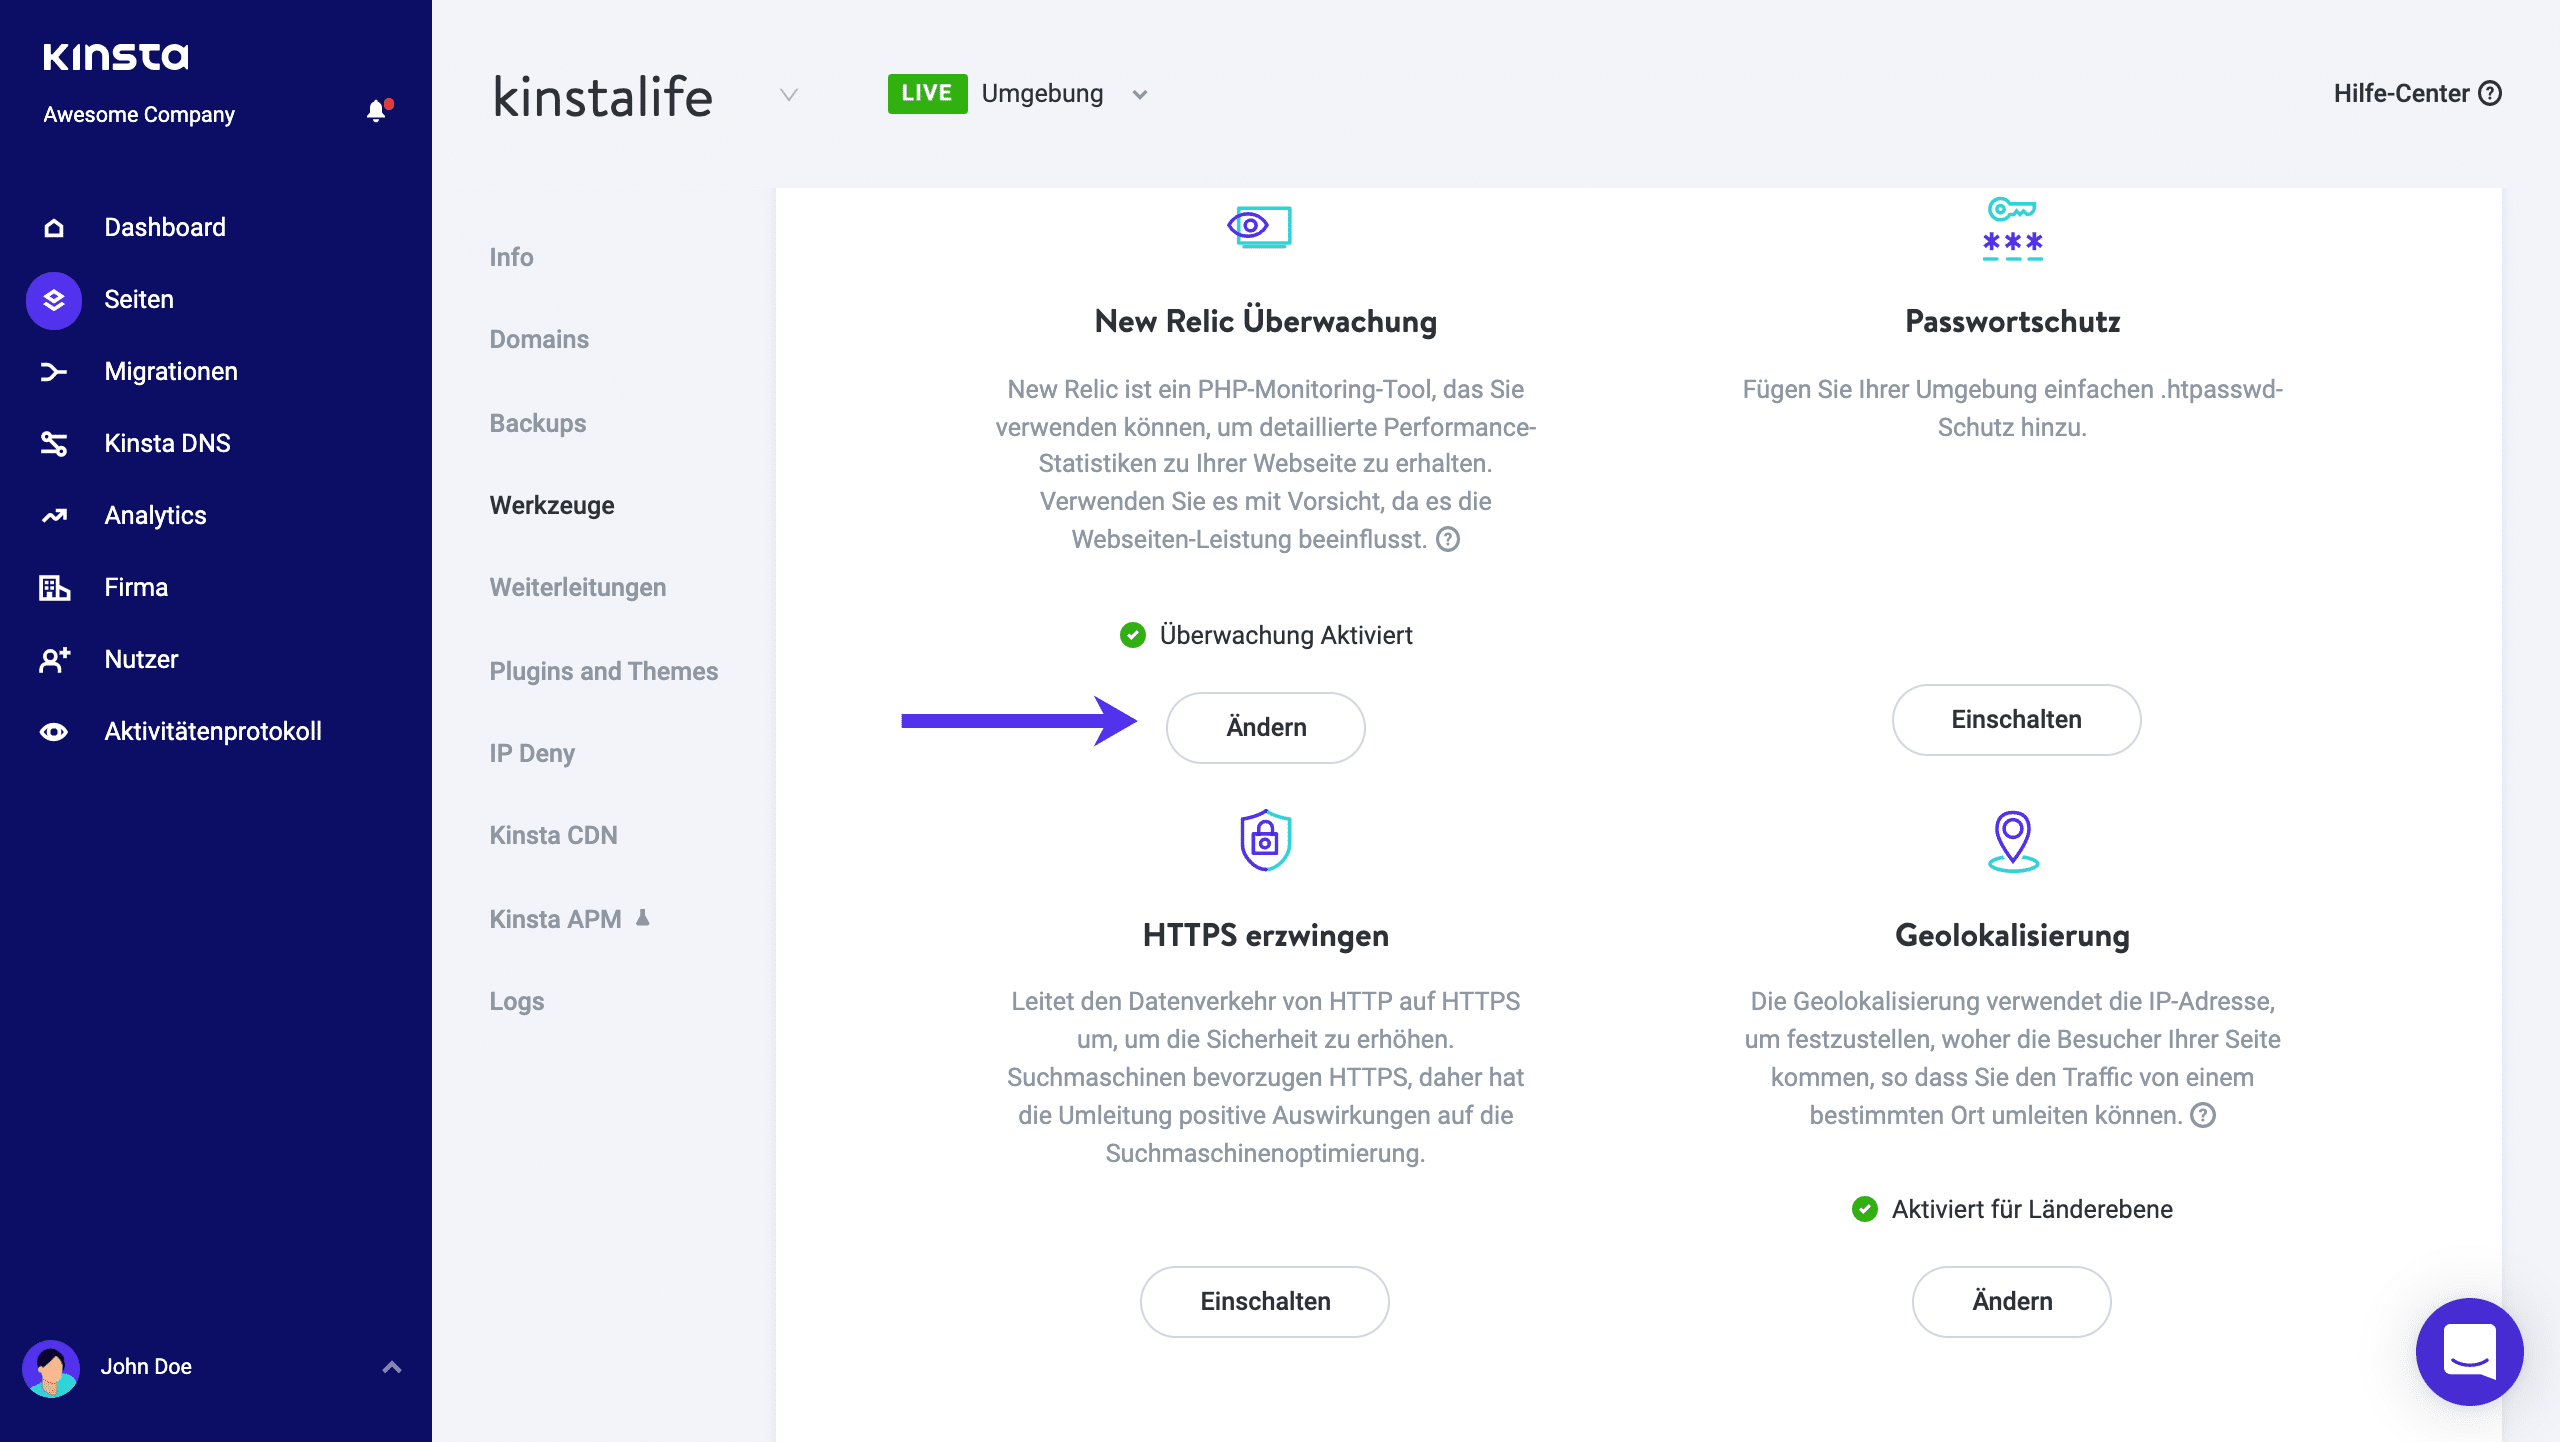Click the LIVE environment badge
This screenshot has width=2560, height=1442.
coord(927,93)
